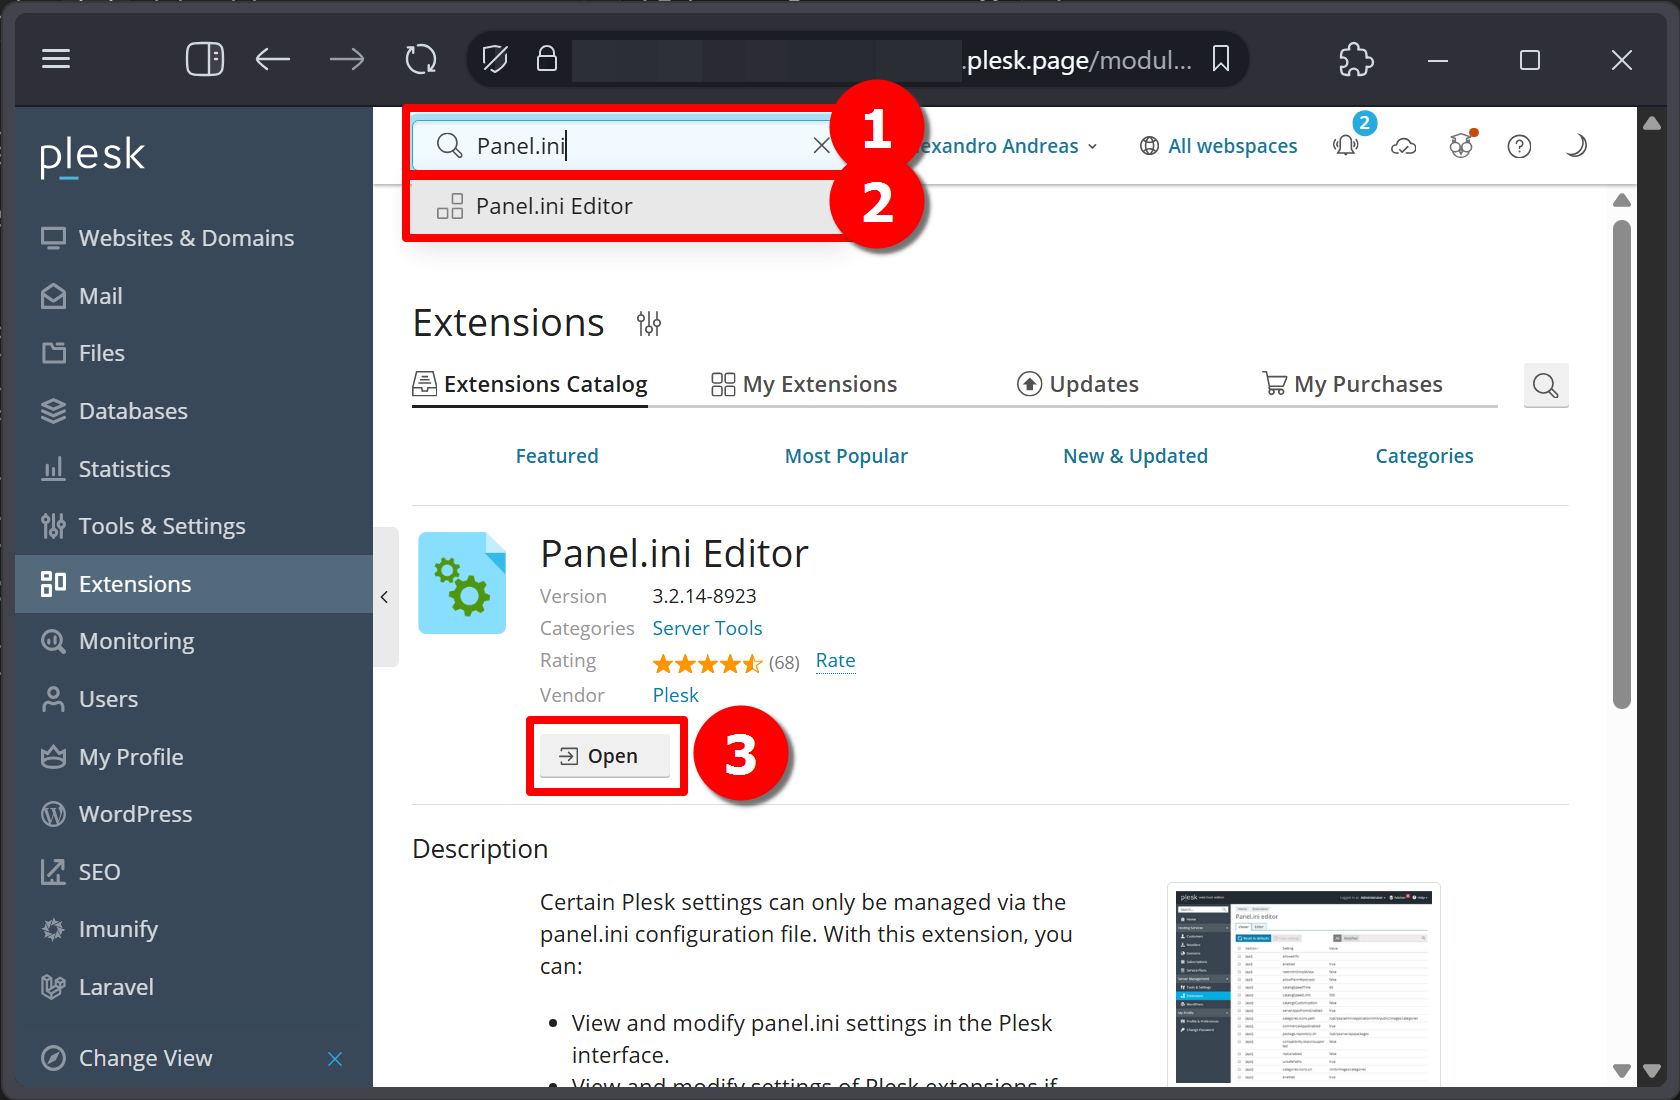Dismiss Change View with its X
This screenshot has width=1680, height=1100.
point(335,1059)
